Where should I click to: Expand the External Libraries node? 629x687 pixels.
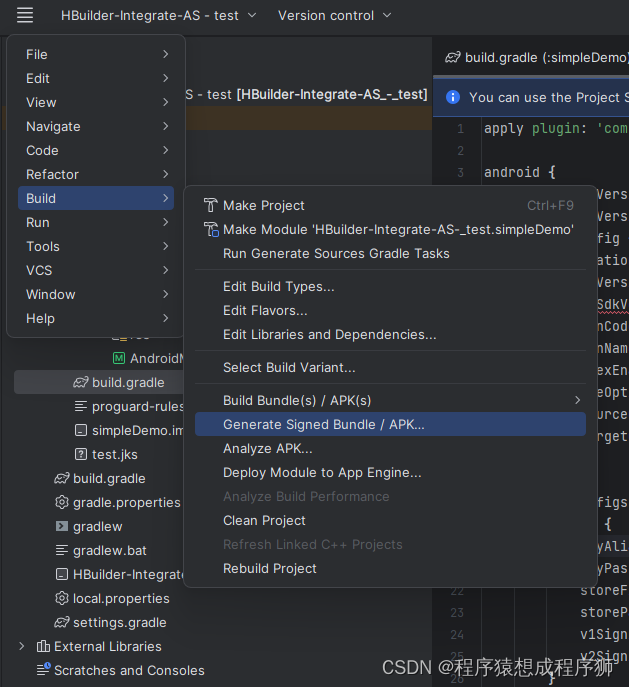22,646
